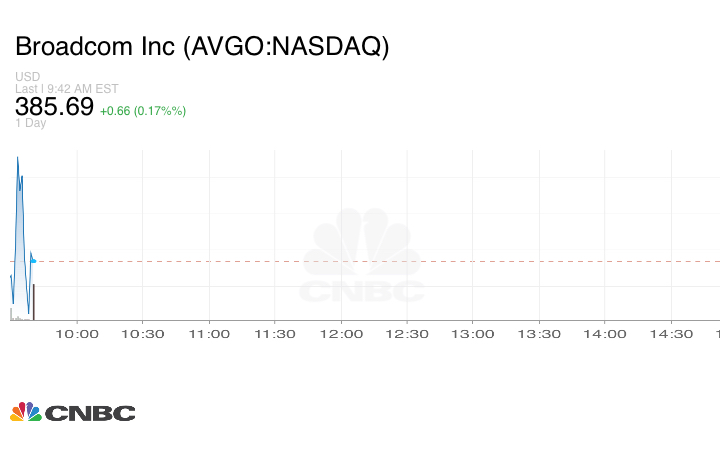The image size is (720, 450).
Task: Click the CNBC wordmark beside the peacock logo
Action: 90,413
